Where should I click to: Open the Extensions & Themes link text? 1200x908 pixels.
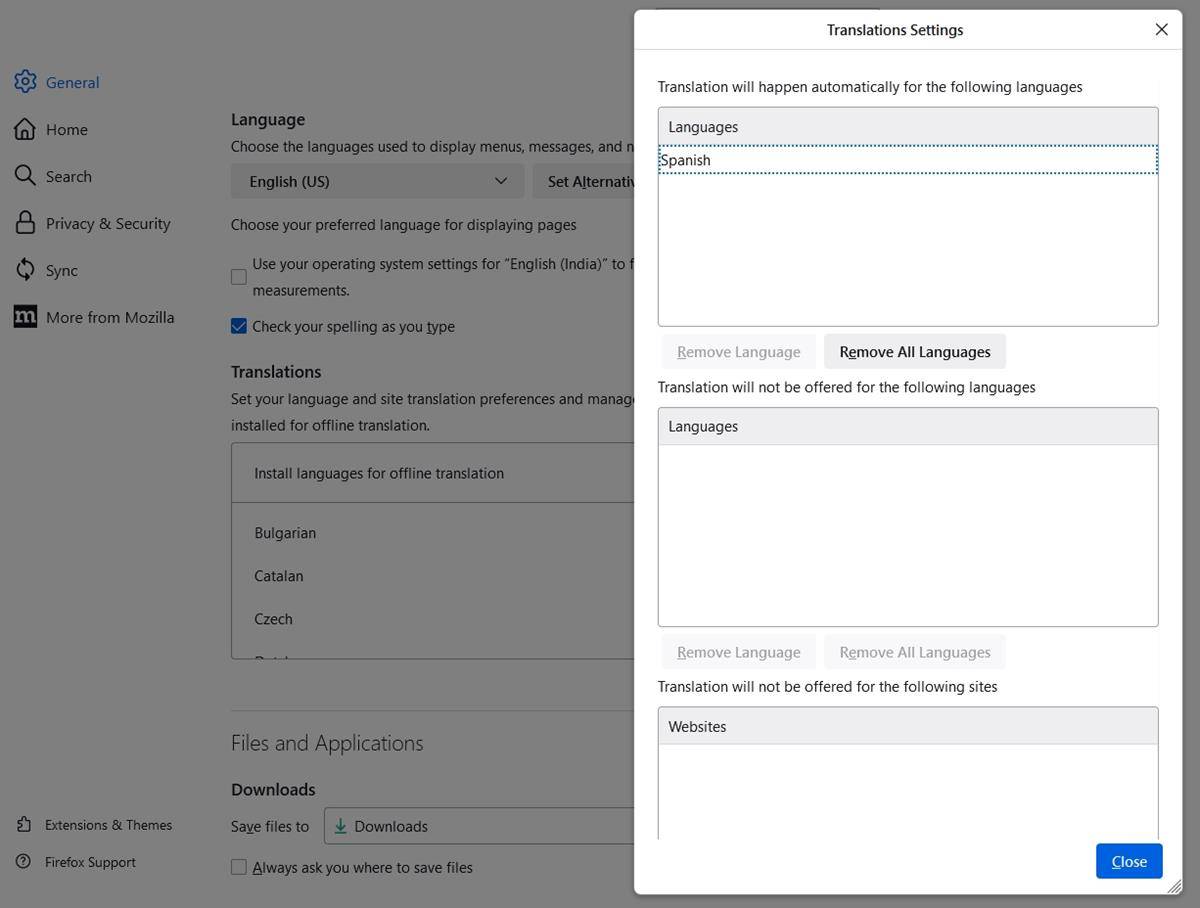(x=108, y=825)
